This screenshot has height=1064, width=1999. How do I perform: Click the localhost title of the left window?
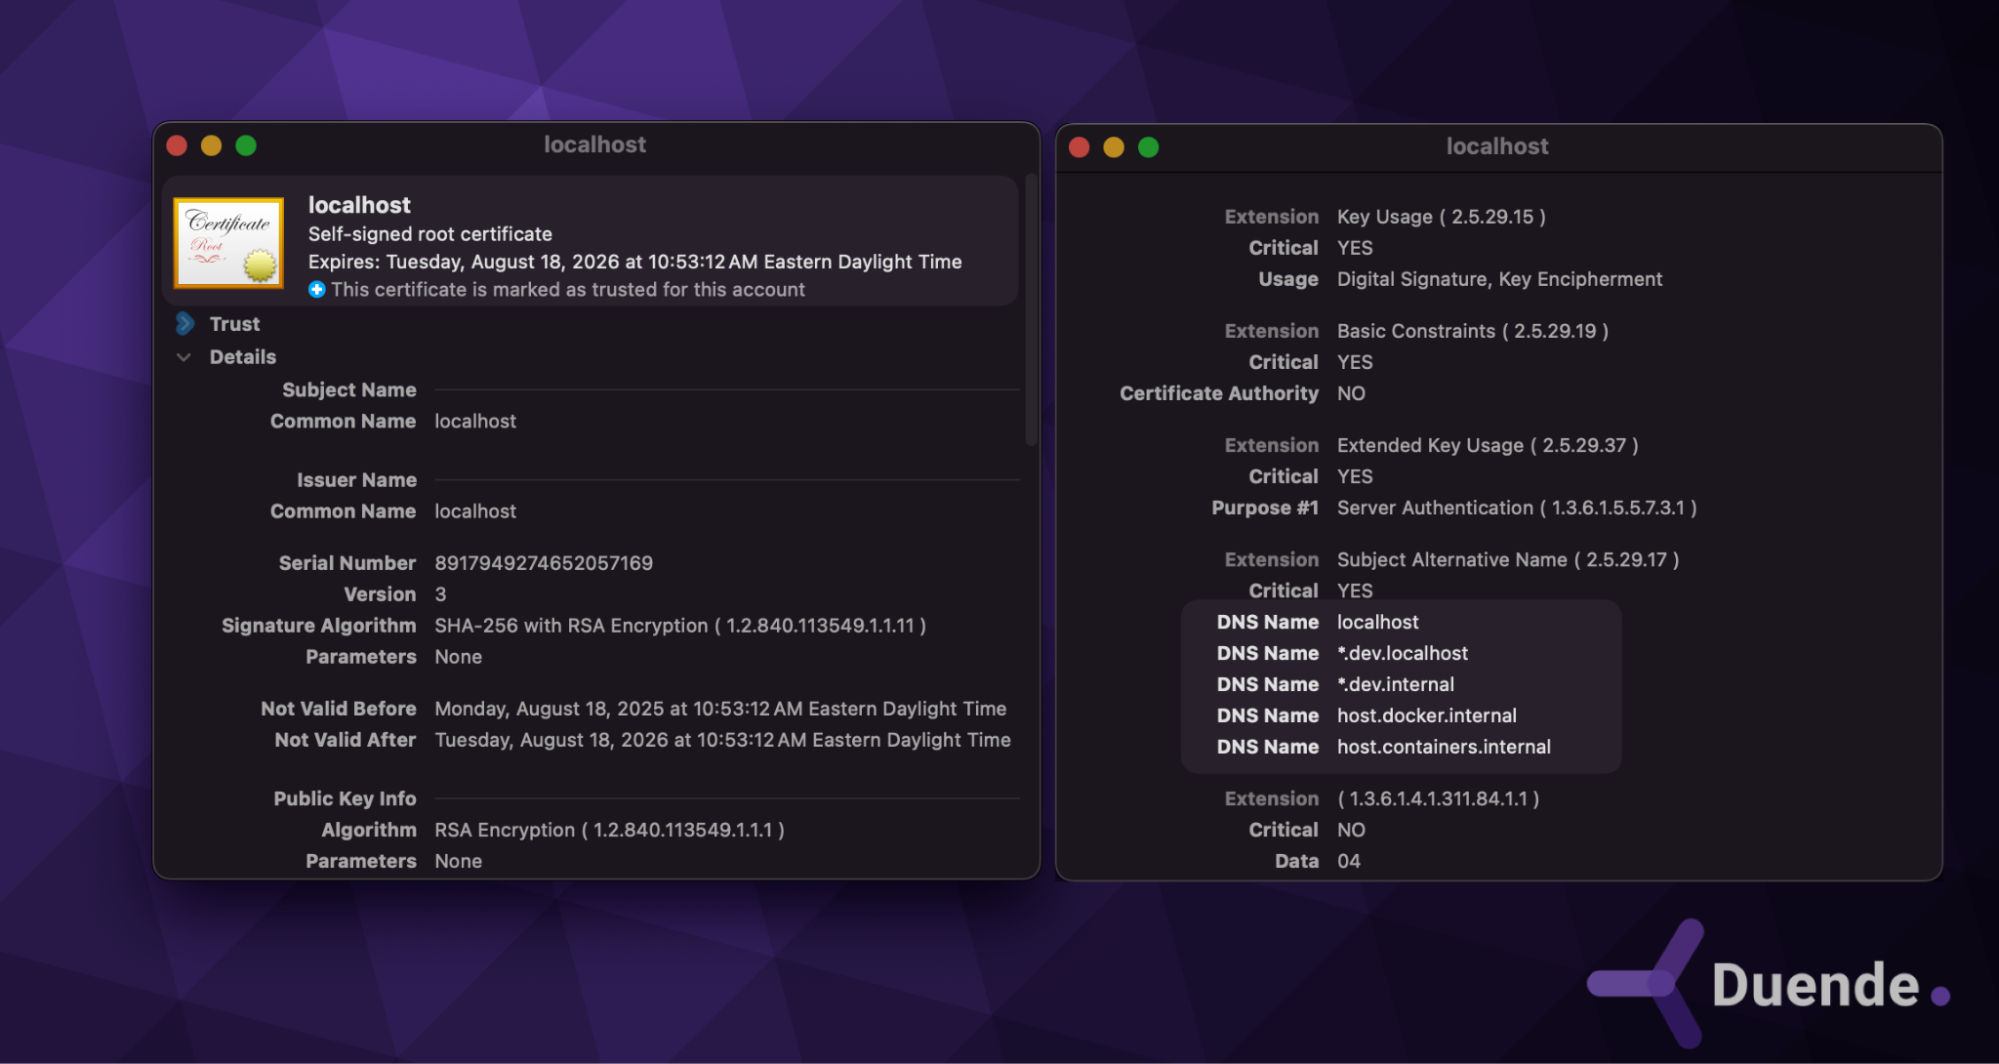[x=595, y=144]
